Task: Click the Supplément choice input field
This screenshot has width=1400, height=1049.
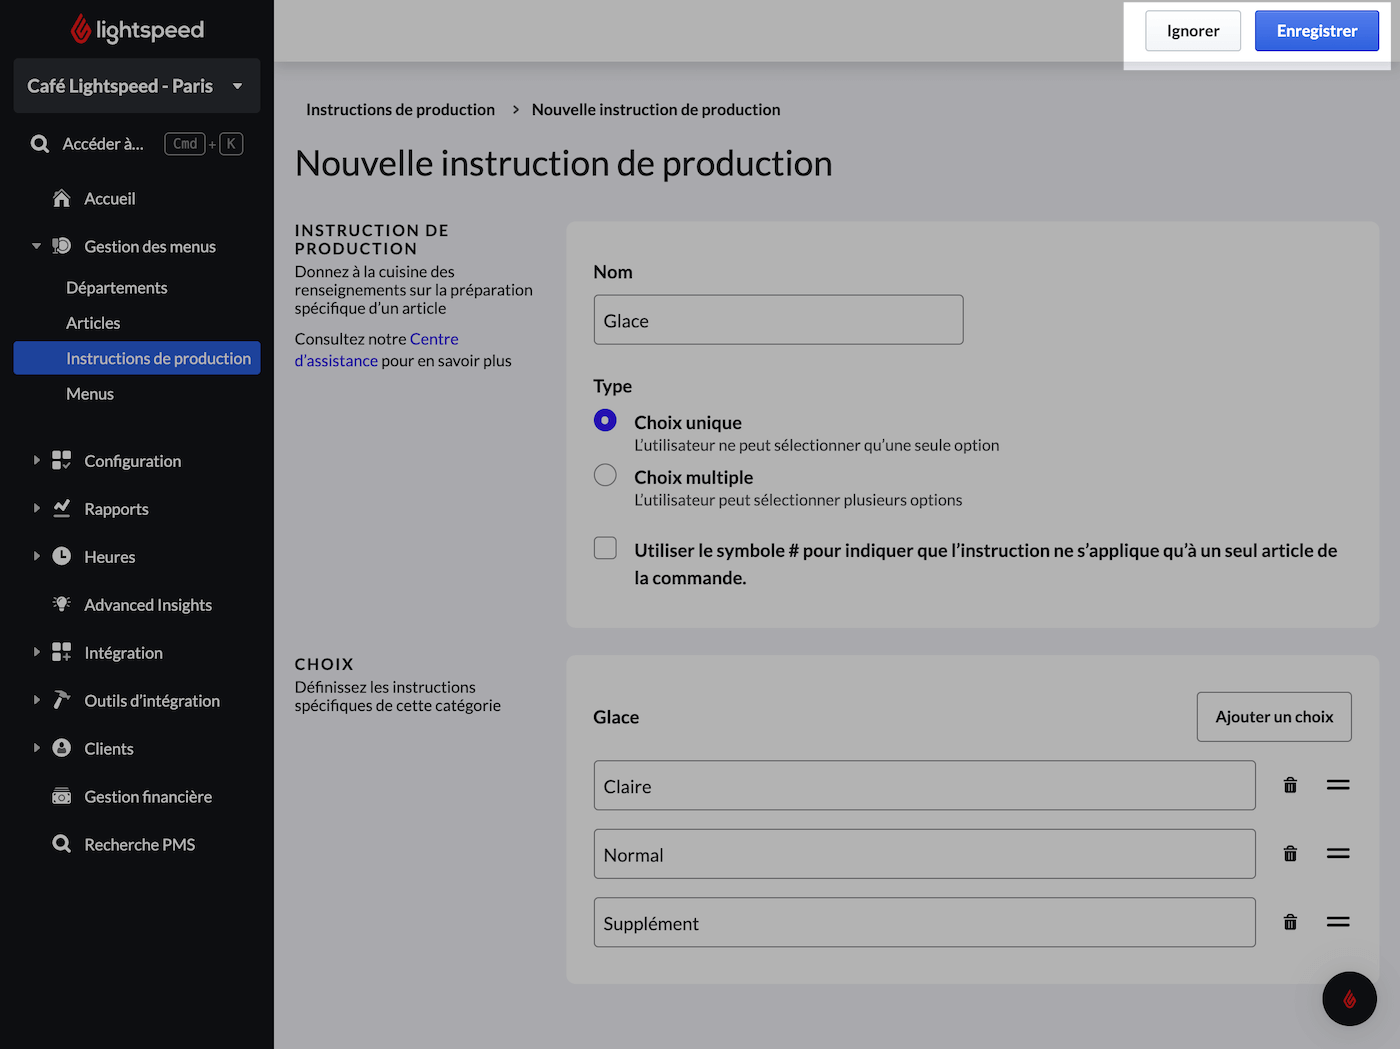Action: pos(924,922)
